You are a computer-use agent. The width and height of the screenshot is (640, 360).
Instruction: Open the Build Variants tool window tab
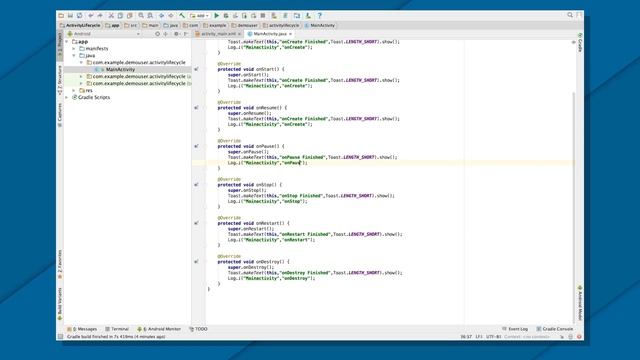point(60,304)
